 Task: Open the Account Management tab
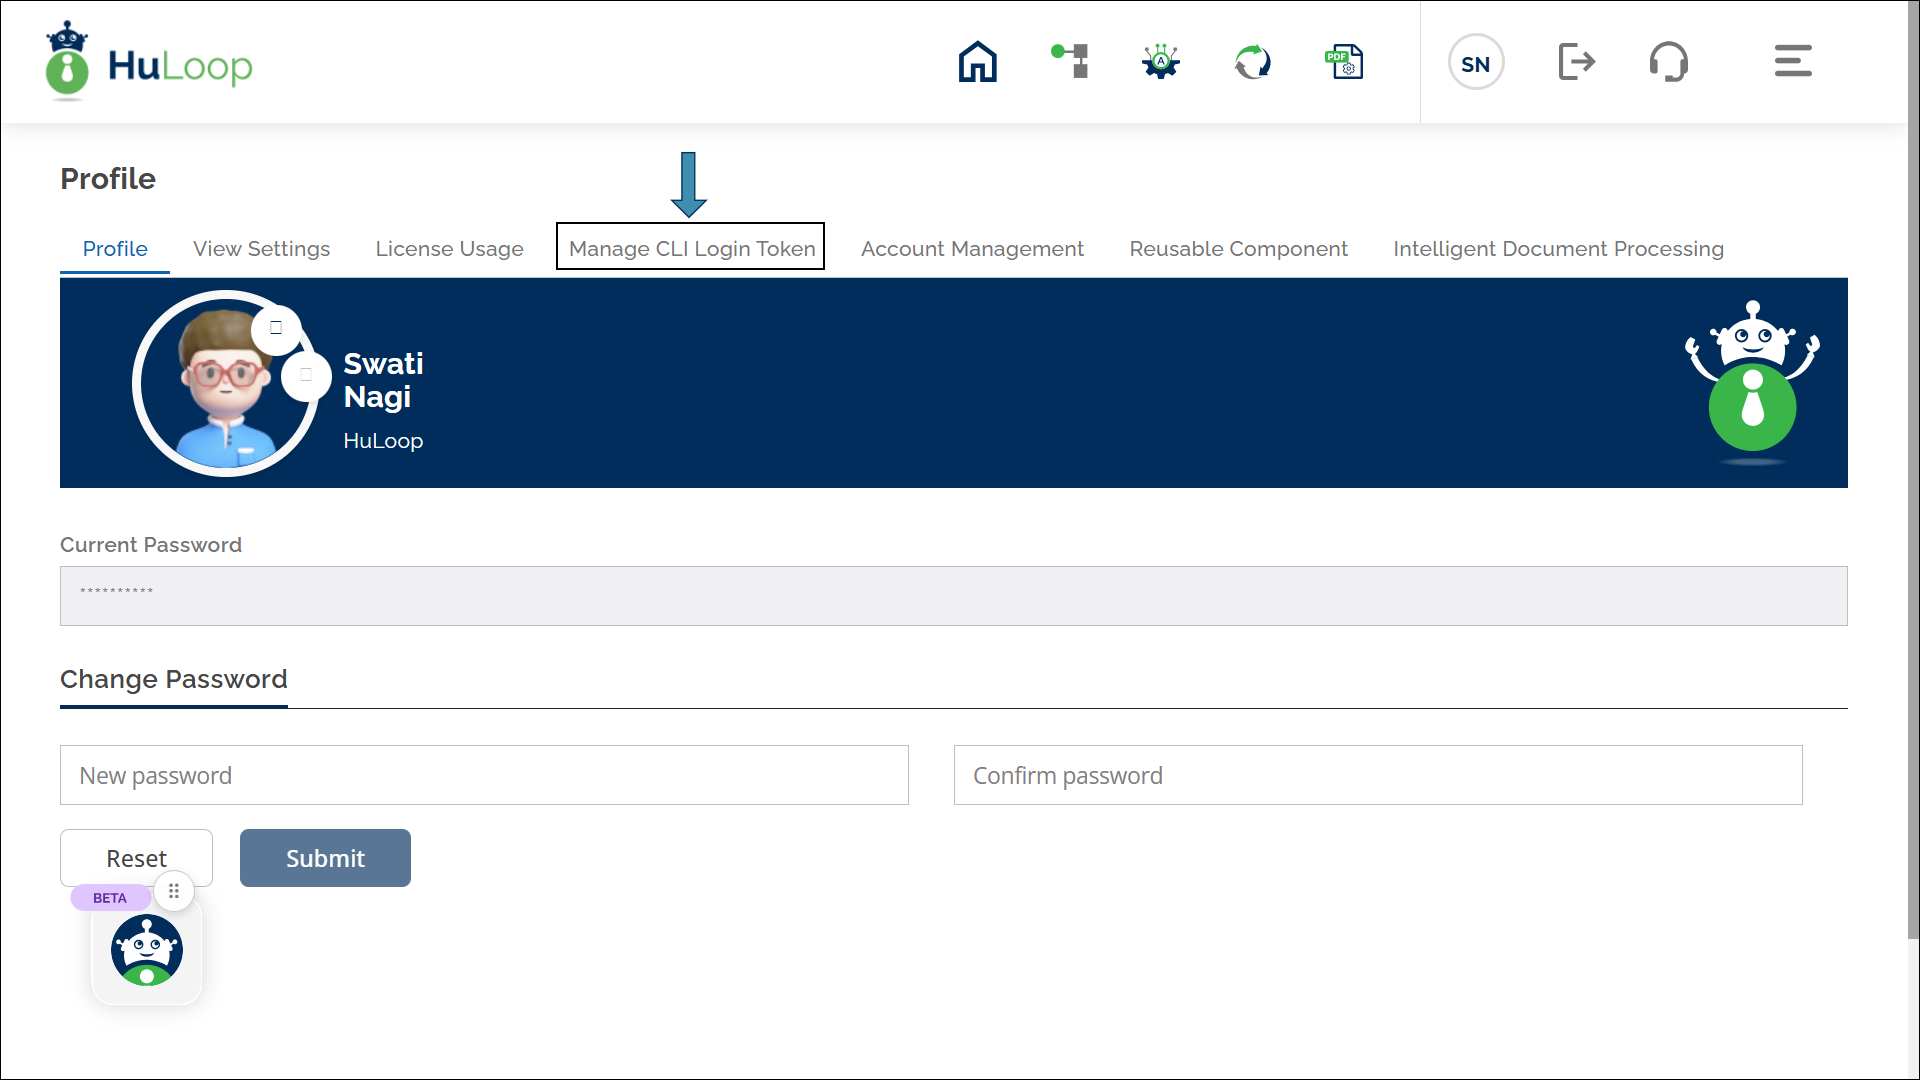pos(972,248)
